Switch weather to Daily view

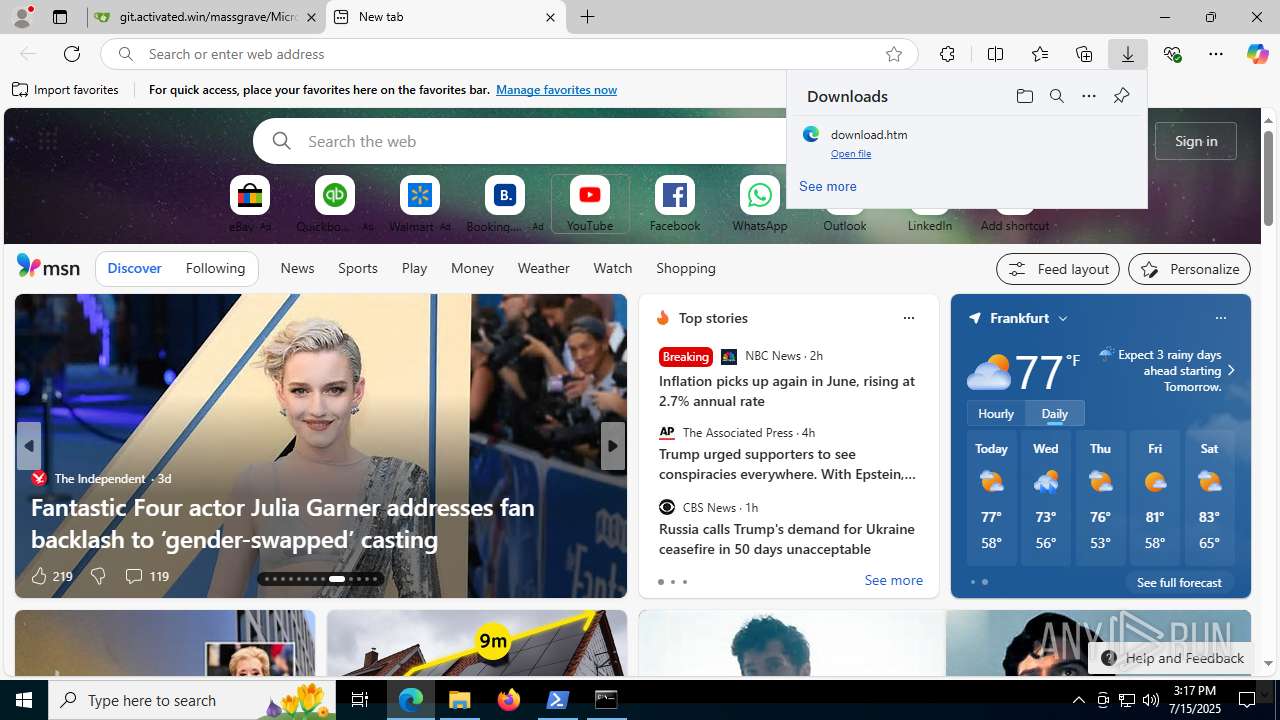tap(1054, 413)
